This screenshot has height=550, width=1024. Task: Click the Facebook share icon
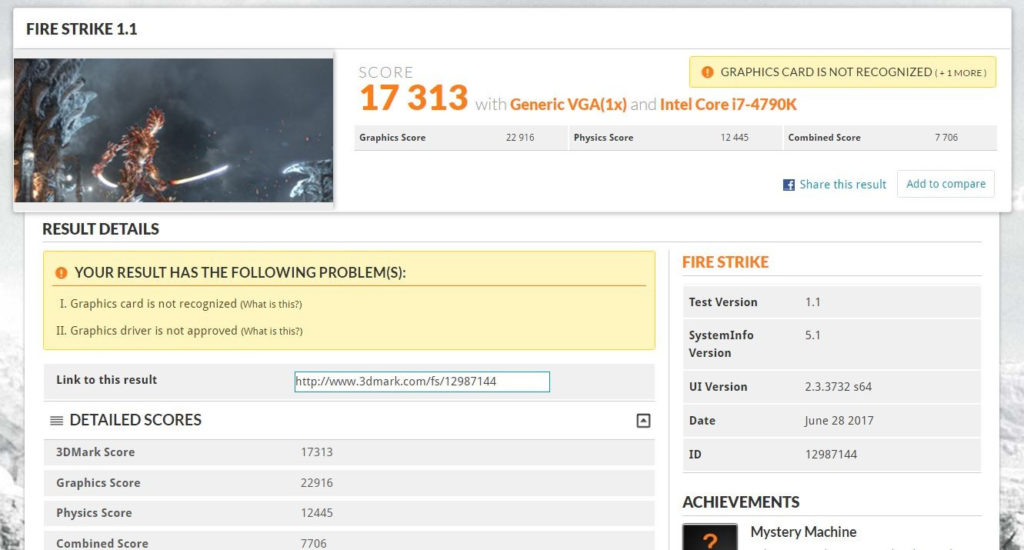(x=789, y=185)
